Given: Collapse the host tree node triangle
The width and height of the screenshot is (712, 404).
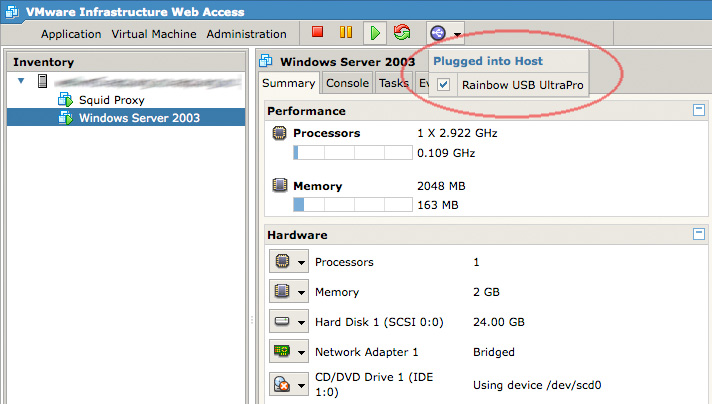Looking at the screenshot, I should tap(21, 81).
